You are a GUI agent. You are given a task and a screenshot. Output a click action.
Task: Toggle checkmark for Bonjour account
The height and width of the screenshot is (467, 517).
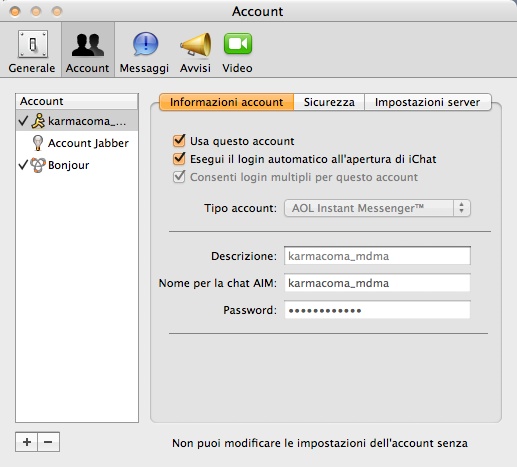tap(23, 165)
